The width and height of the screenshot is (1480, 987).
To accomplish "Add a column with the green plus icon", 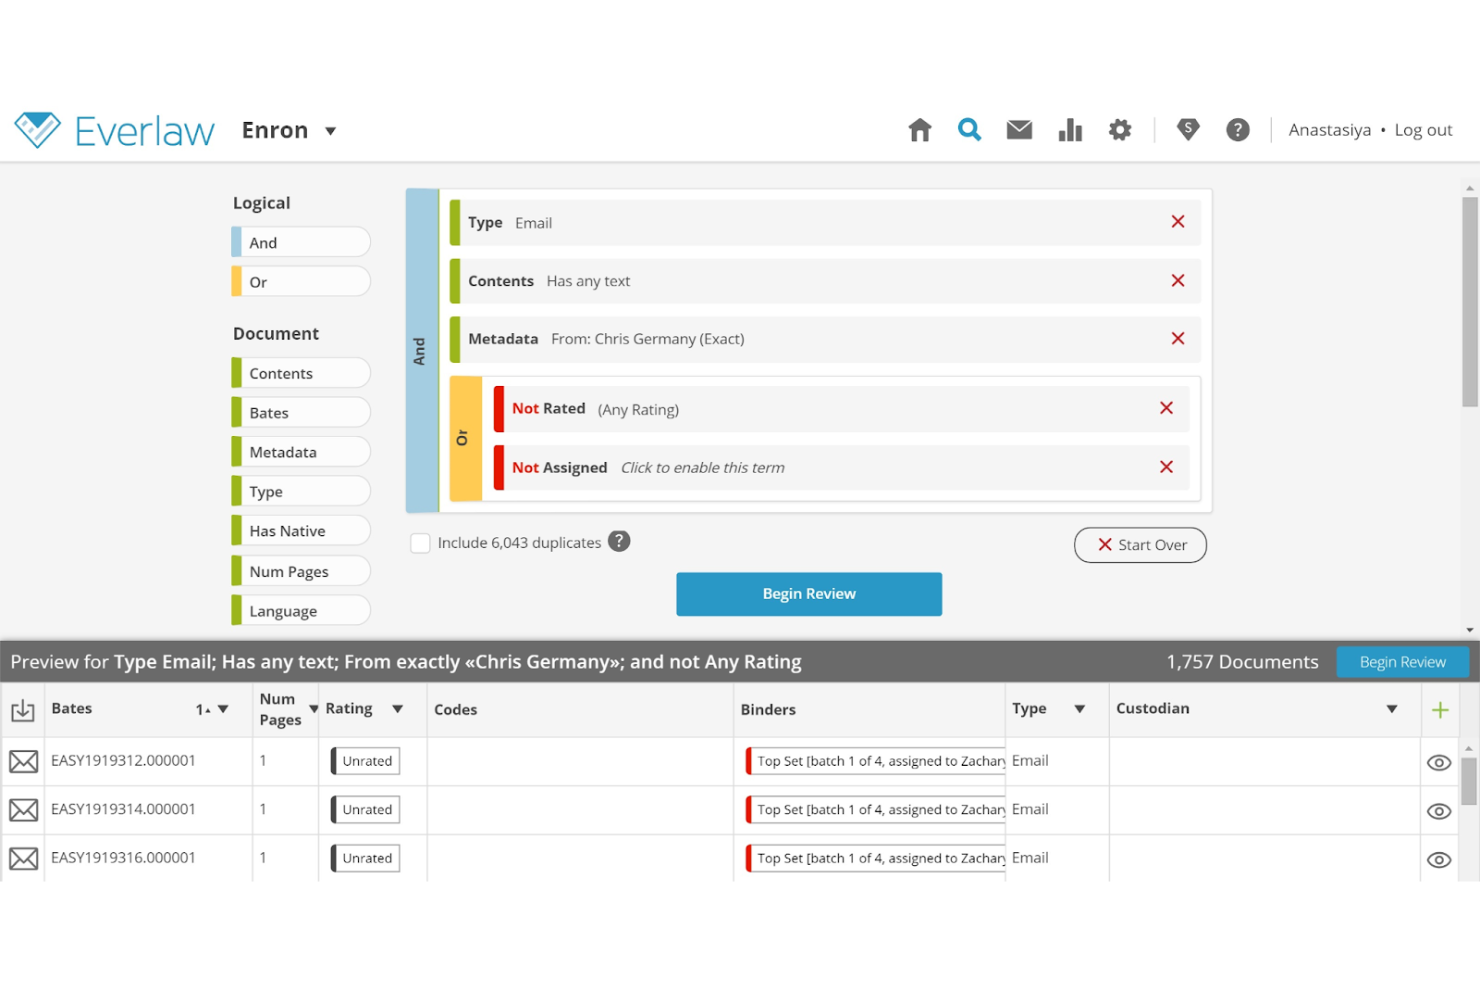I will click(x=1440, y=710).
